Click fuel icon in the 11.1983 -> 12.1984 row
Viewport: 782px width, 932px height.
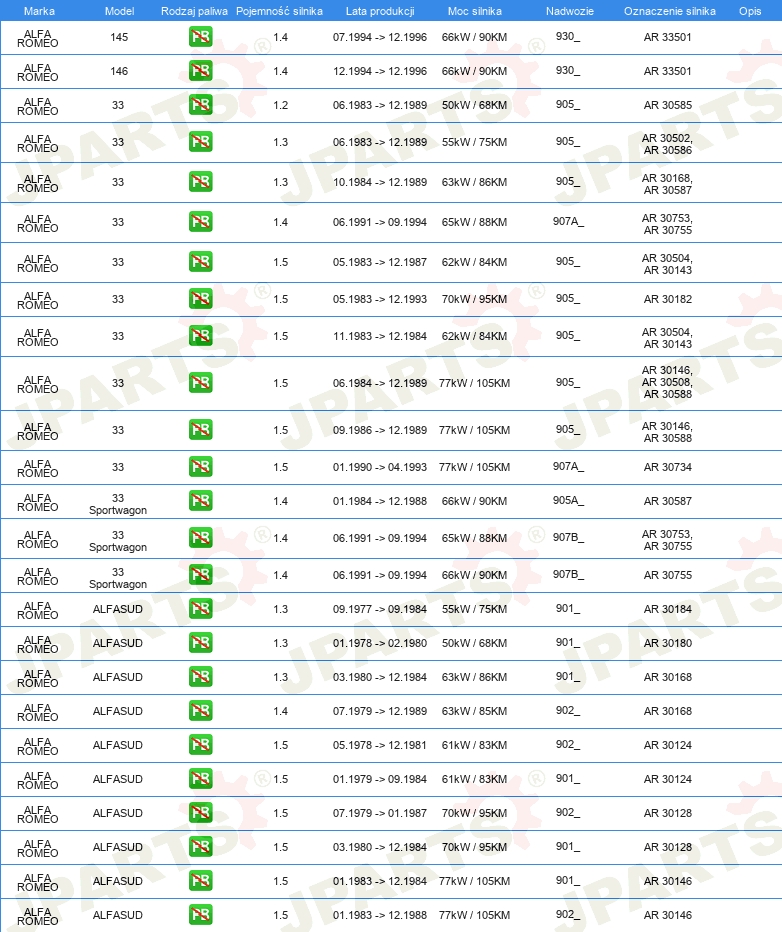(201, 335)
